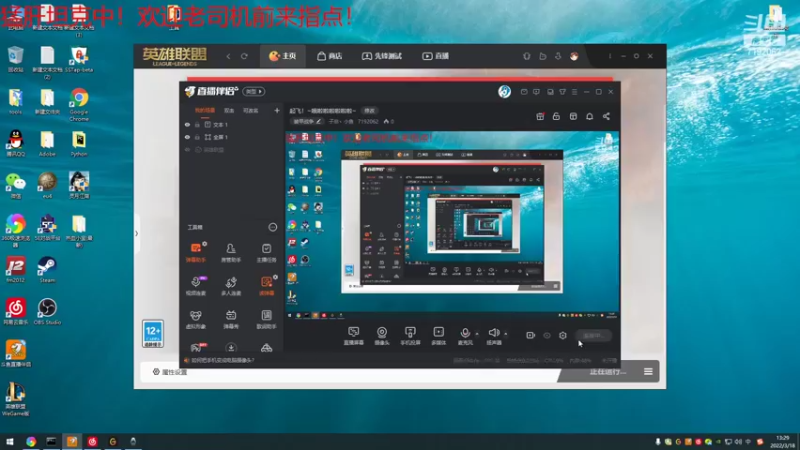This screenshot has height=450, width=800.
Task: Click the unlock padlock icon in header
Action: pos(556,116)
